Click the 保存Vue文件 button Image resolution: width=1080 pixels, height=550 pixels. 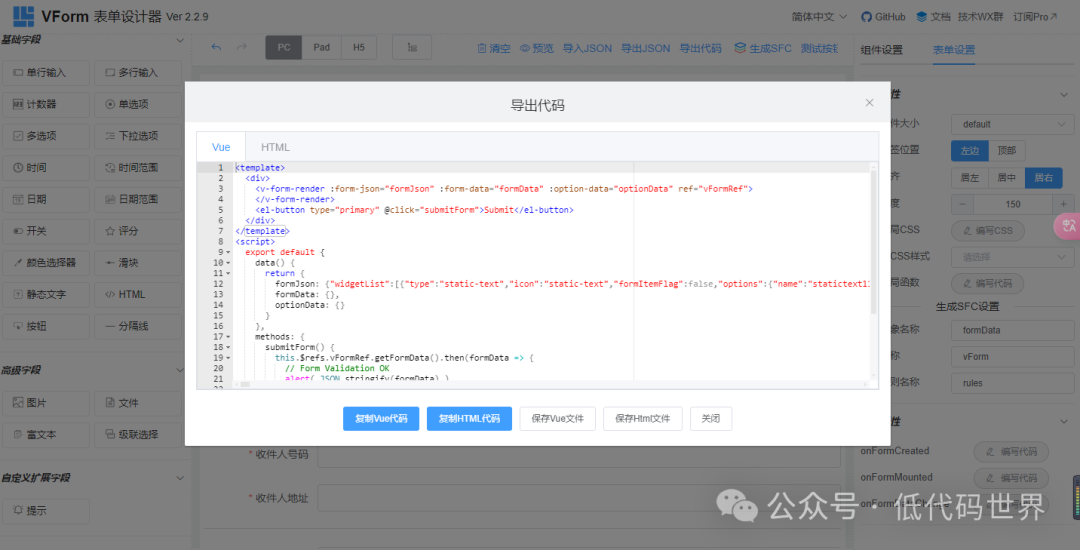click(558, 418)
